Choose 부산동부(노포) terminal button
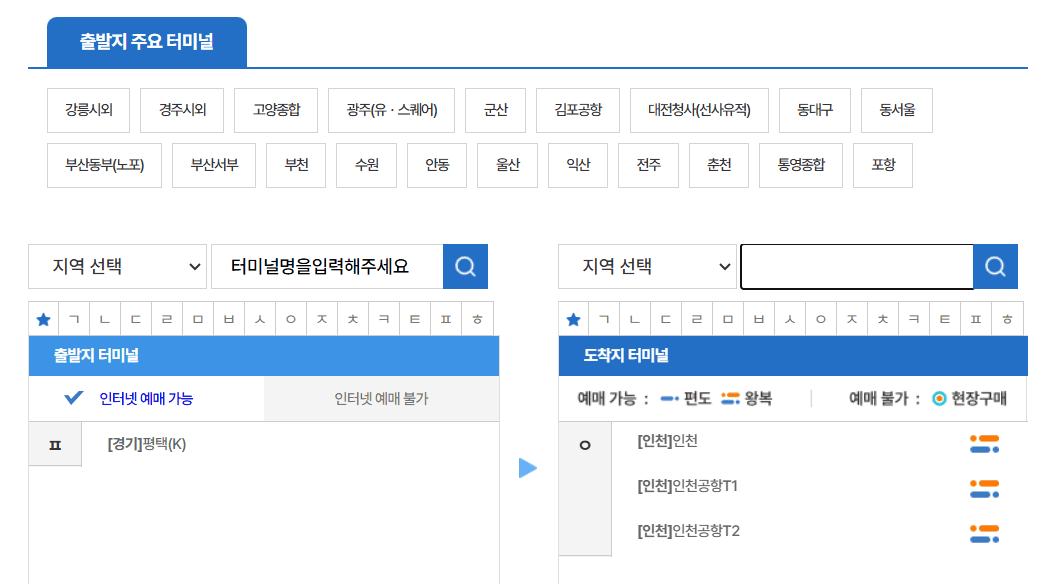The height and width of the screenshot is (584, 1048). click(x=104, y=165)
